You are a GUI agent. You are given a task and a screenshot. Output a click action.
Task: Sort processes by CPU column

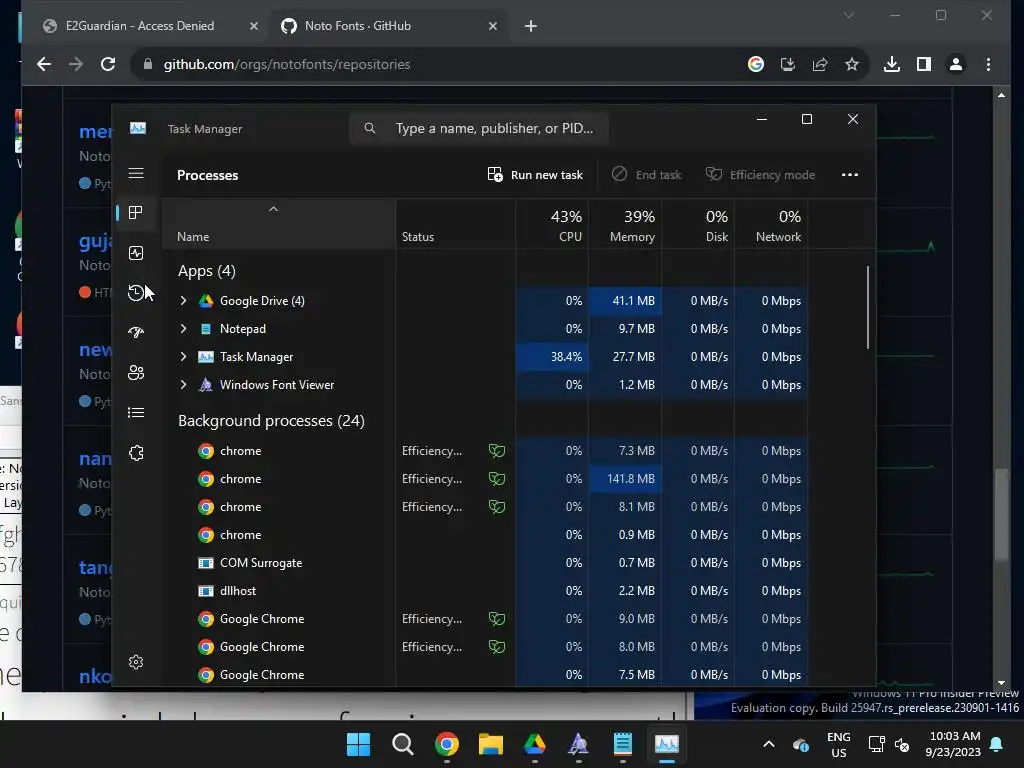pyautogui.click(x=552, y=224)
